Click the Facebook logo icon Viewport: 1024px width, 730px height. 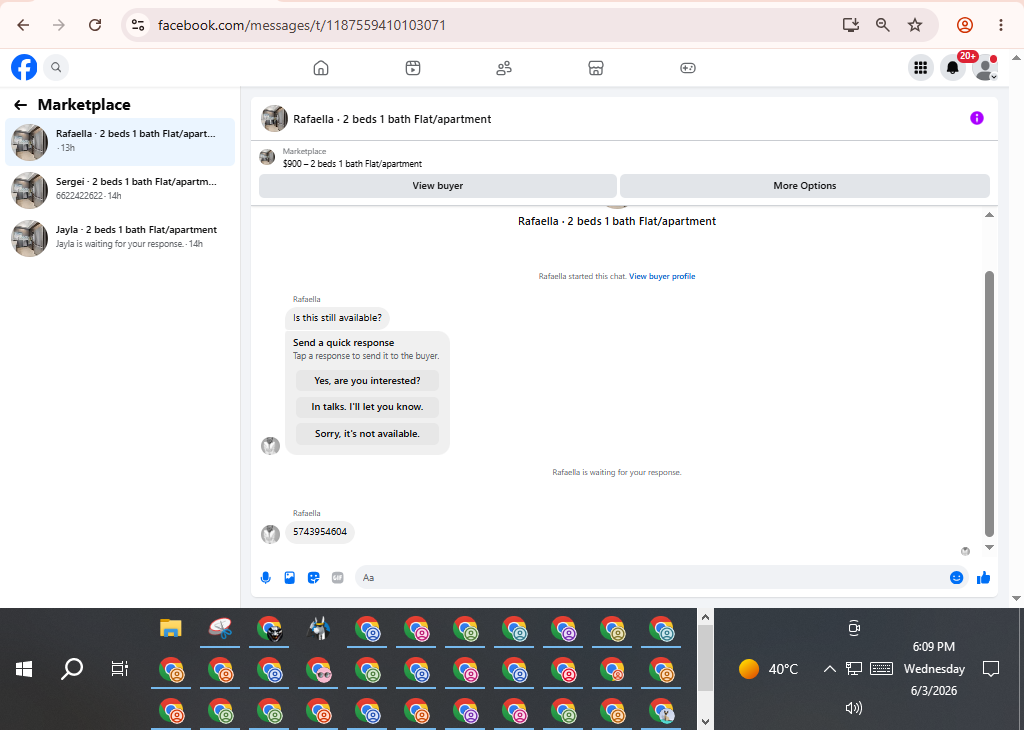(24, 67)
